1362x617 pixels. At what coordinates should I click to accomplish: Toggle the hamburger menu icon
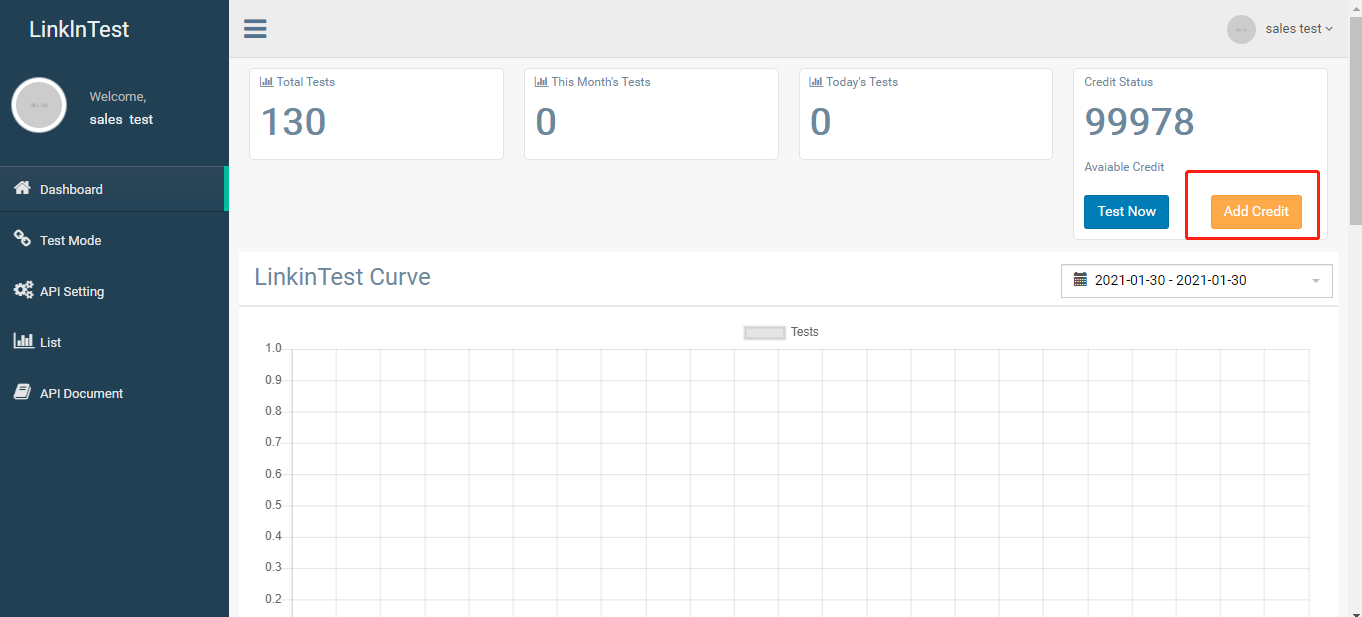pyautogui.click(x=255, y=28)
